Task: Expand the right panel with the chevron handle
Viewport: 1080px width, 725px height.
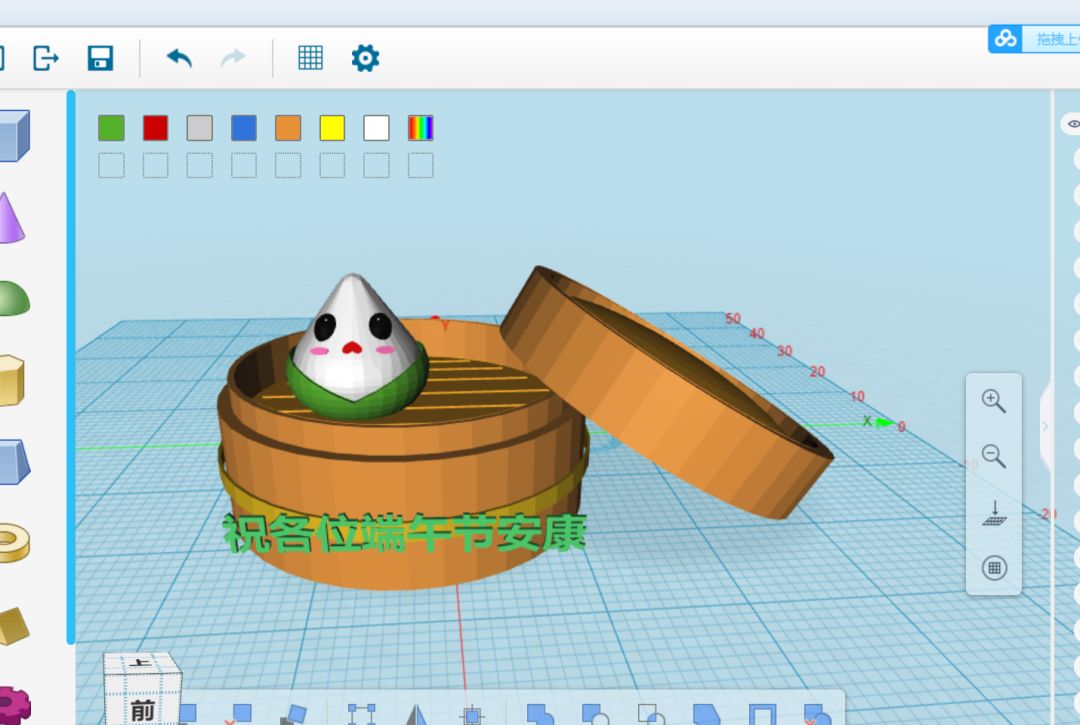Action: pos(1045,426)
